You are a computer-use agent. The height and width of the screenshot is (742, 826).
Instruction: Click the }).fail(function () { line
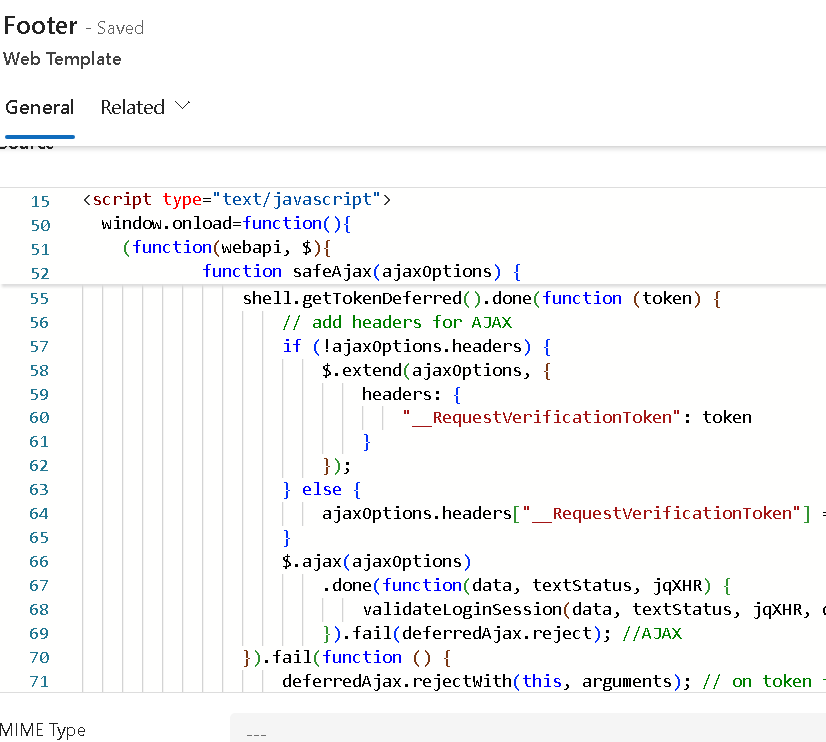pyautogui.click(x=347, y=658)
